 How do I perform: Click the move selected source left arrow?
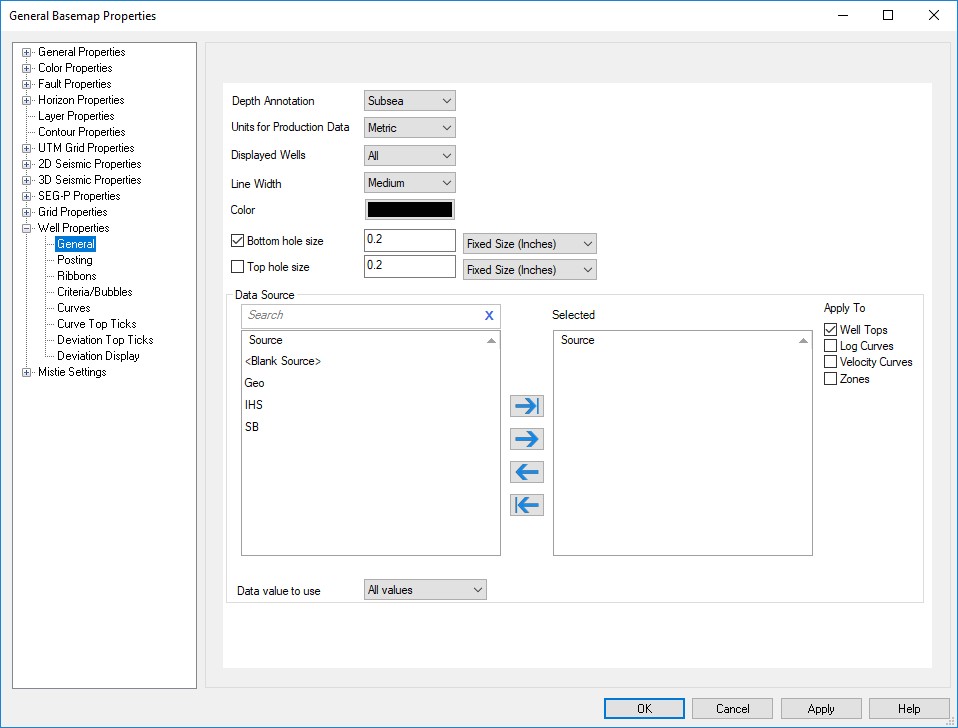526,472
